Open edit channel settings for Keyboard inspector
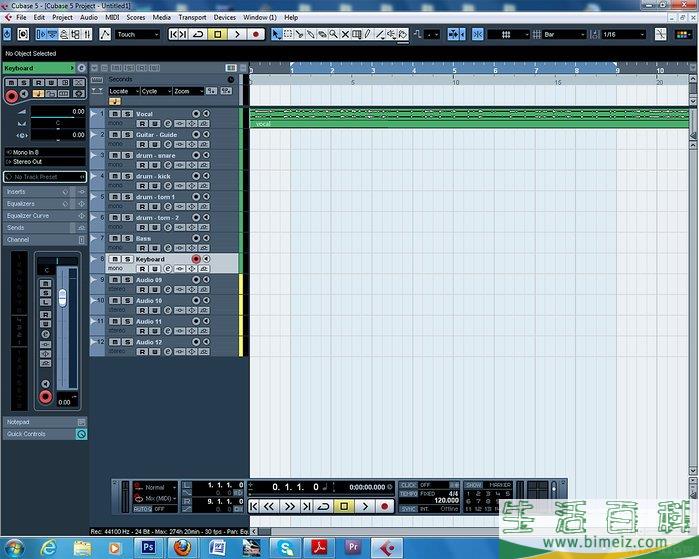 tap(81, 68)
